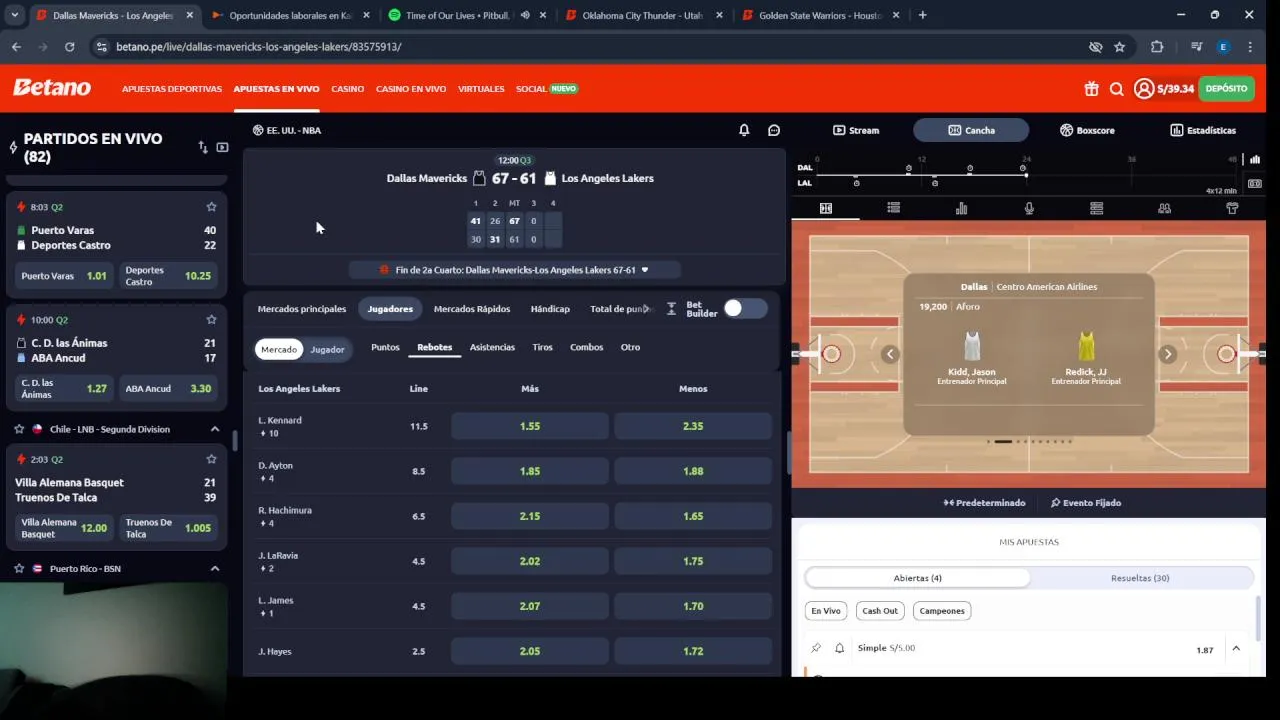1280x720 pixels.
Task: Collapse the Simple S/5.00 bet chevron
Action: click(1236, 649)
